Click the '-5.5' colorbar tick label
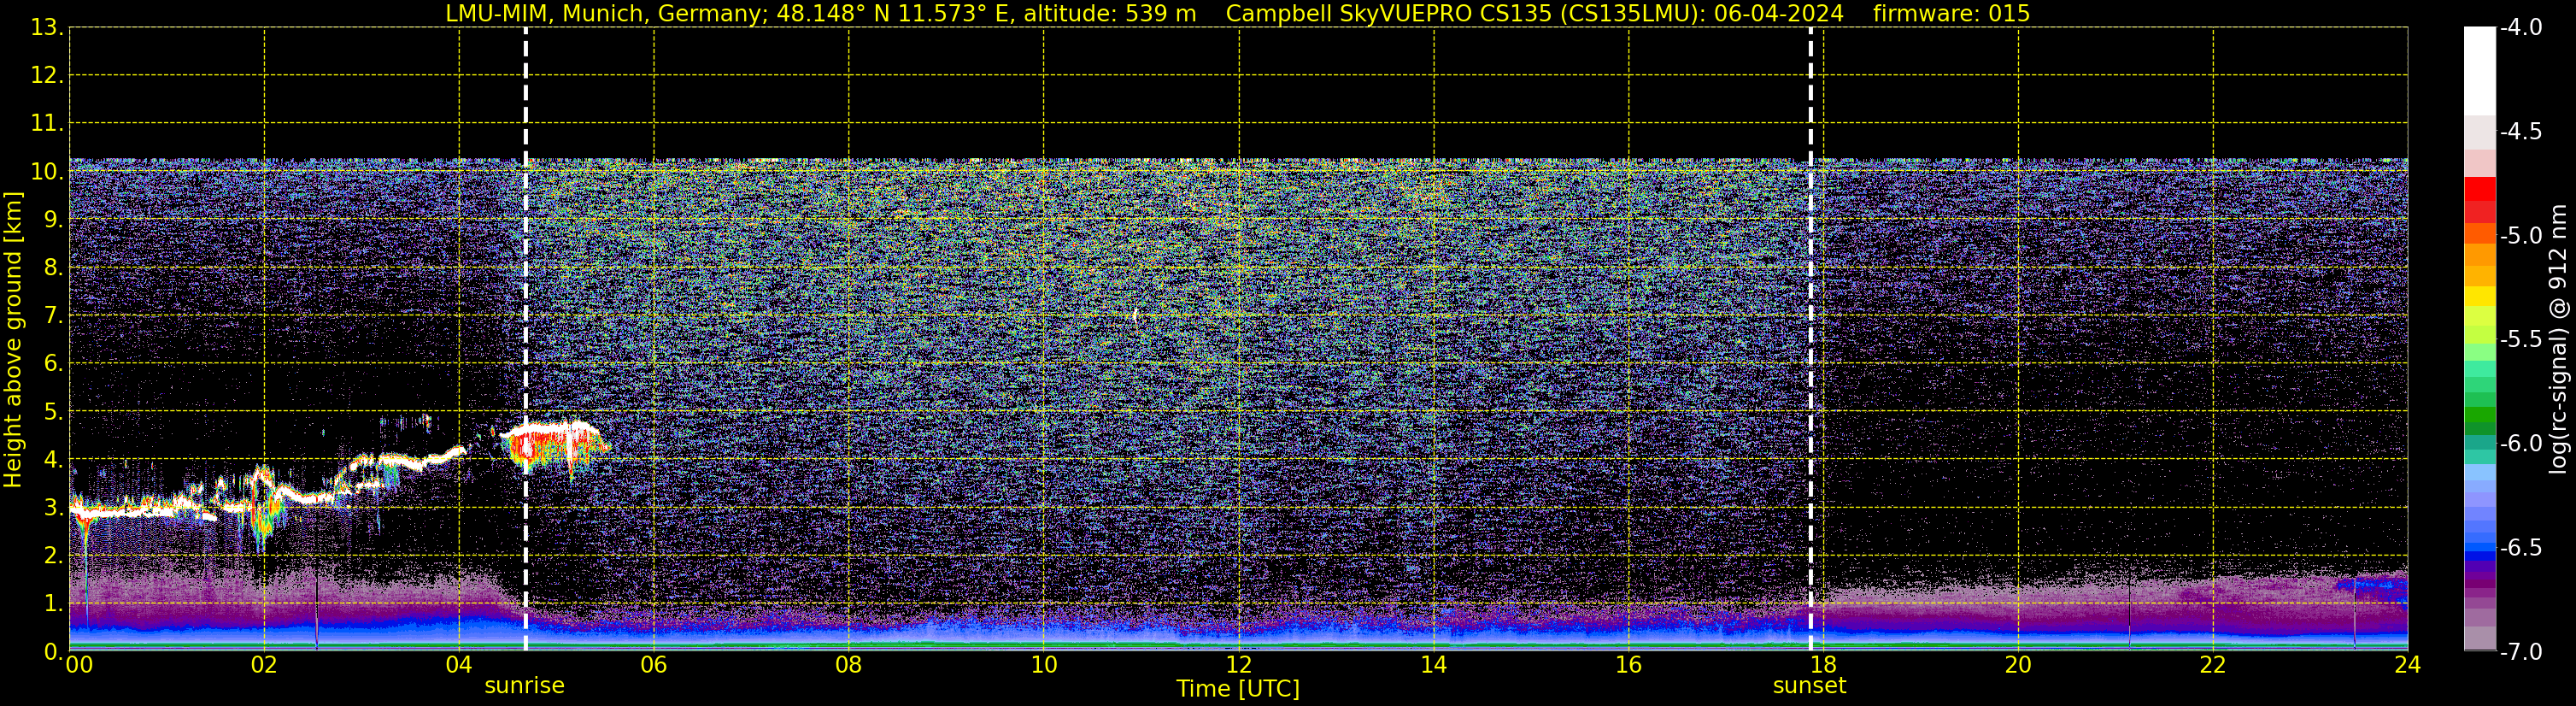 (2521, 339)
